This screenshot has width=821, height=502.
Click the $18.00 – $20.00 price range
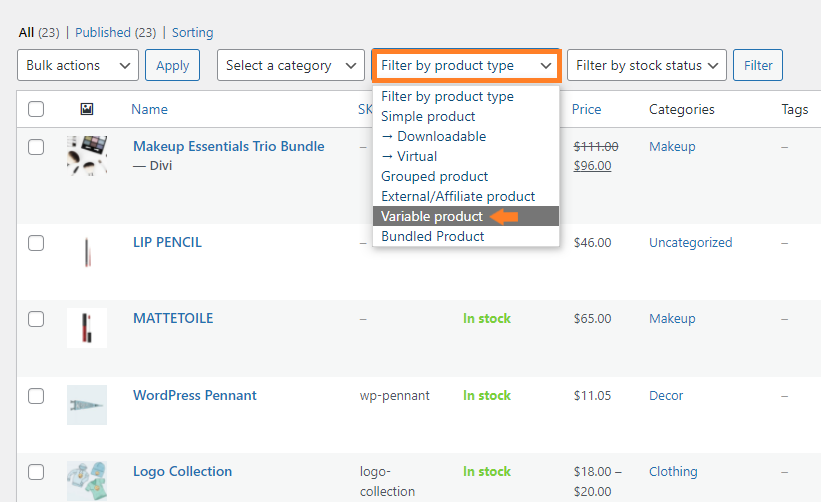pyautogui.click(x=597, y=481)
